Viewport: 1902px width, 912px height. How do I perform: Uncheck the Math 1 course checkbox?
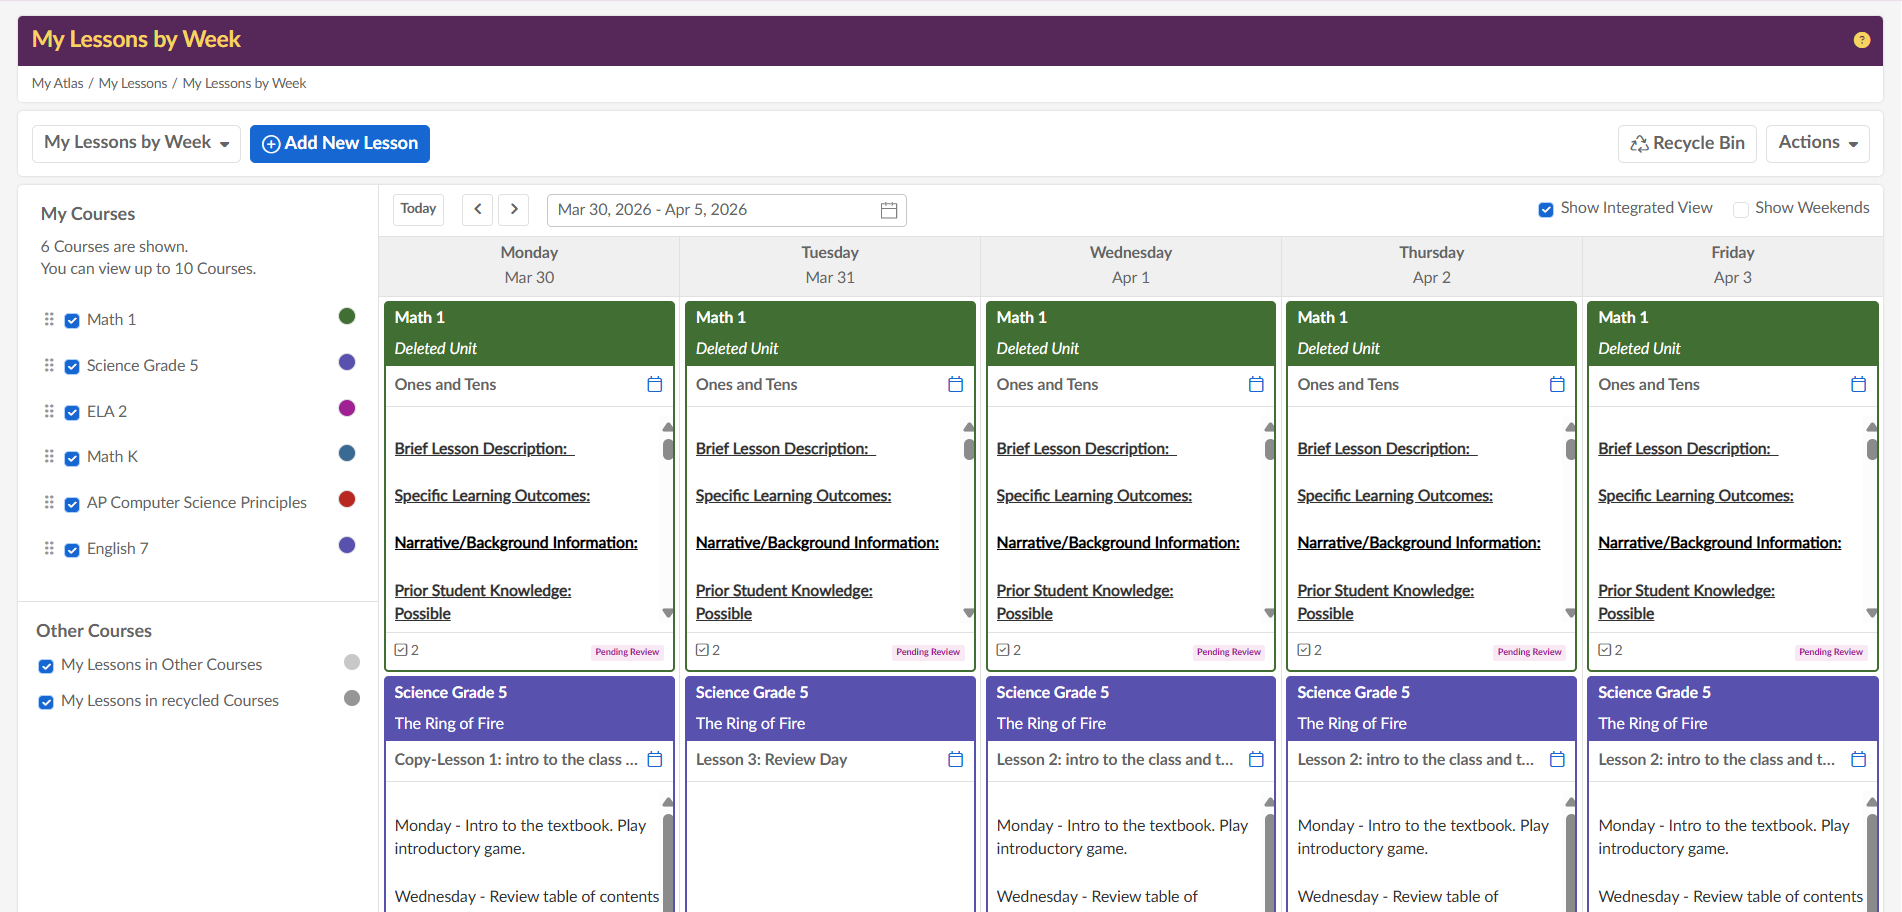(72, 321)
